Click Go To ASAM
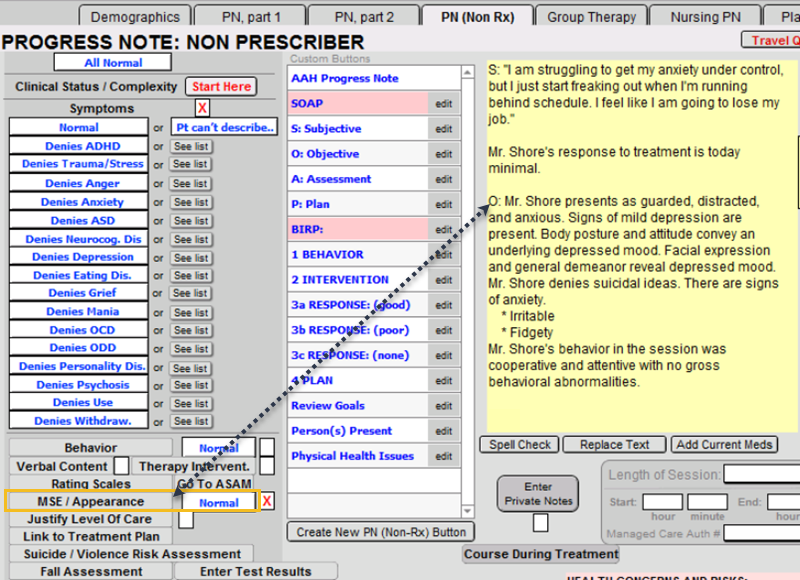 click(x=214, y=484)
